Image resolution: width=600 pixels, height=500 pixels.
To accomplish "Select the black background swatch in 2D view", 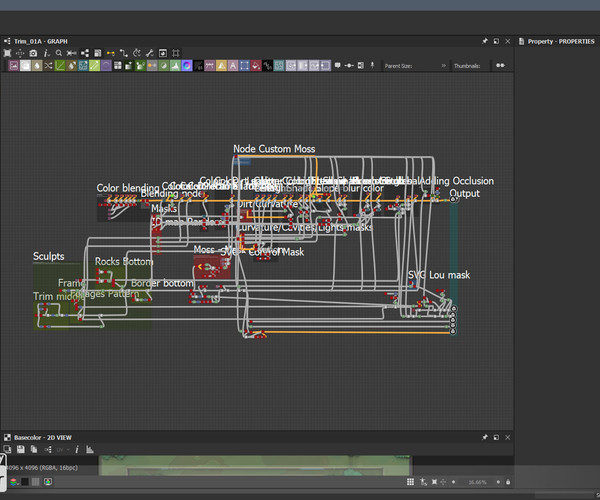I will click(25, 482).
